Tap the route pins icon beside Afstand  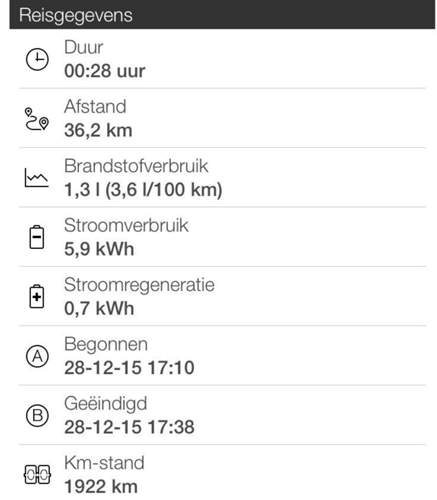click(37, 119)
